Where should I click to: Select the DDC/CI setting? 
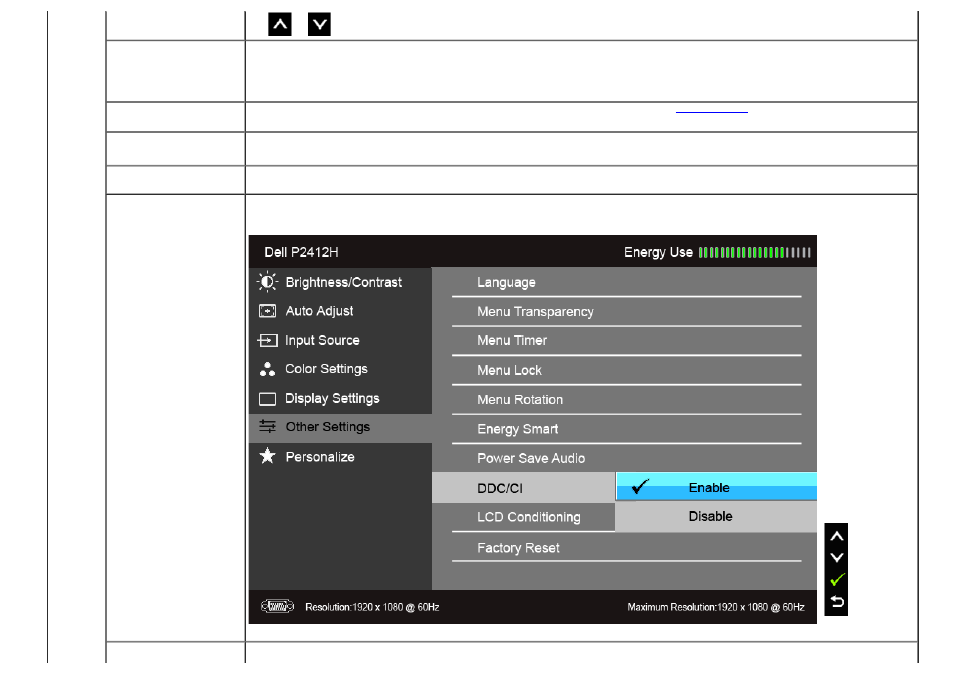click(523, 488)
